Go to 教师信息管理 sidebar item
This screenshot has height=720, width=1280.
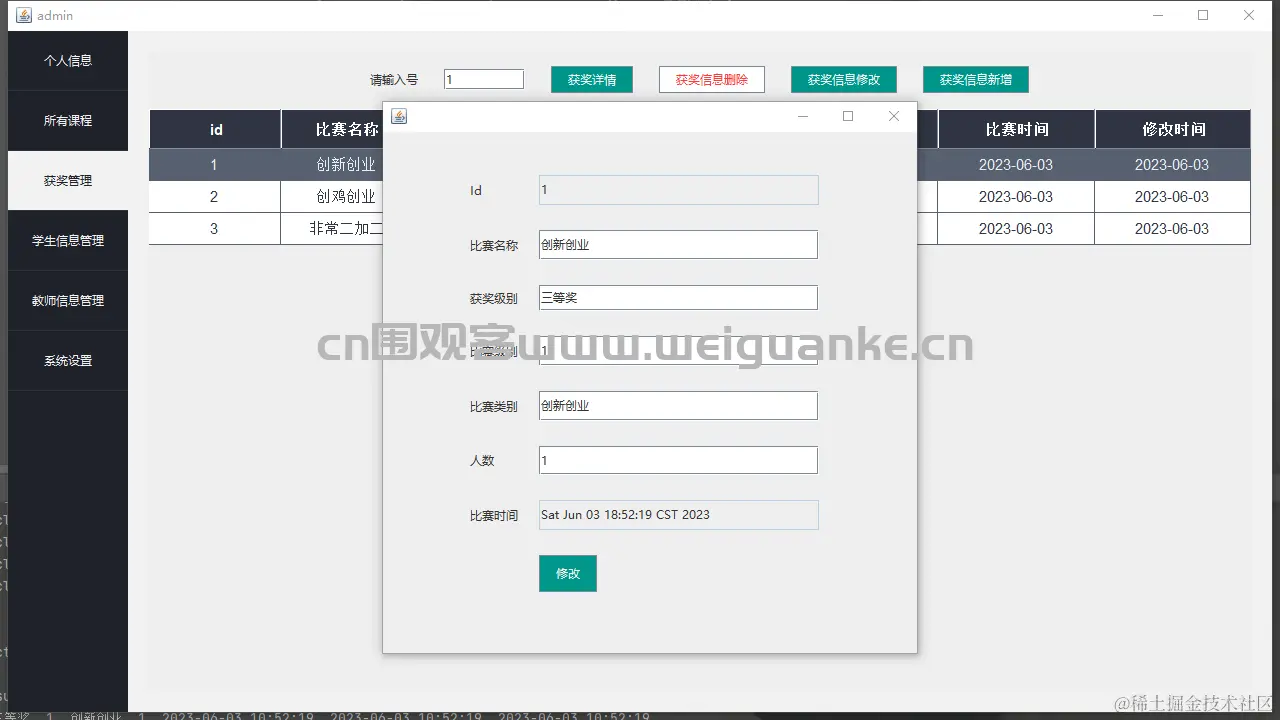click(68, 301)
